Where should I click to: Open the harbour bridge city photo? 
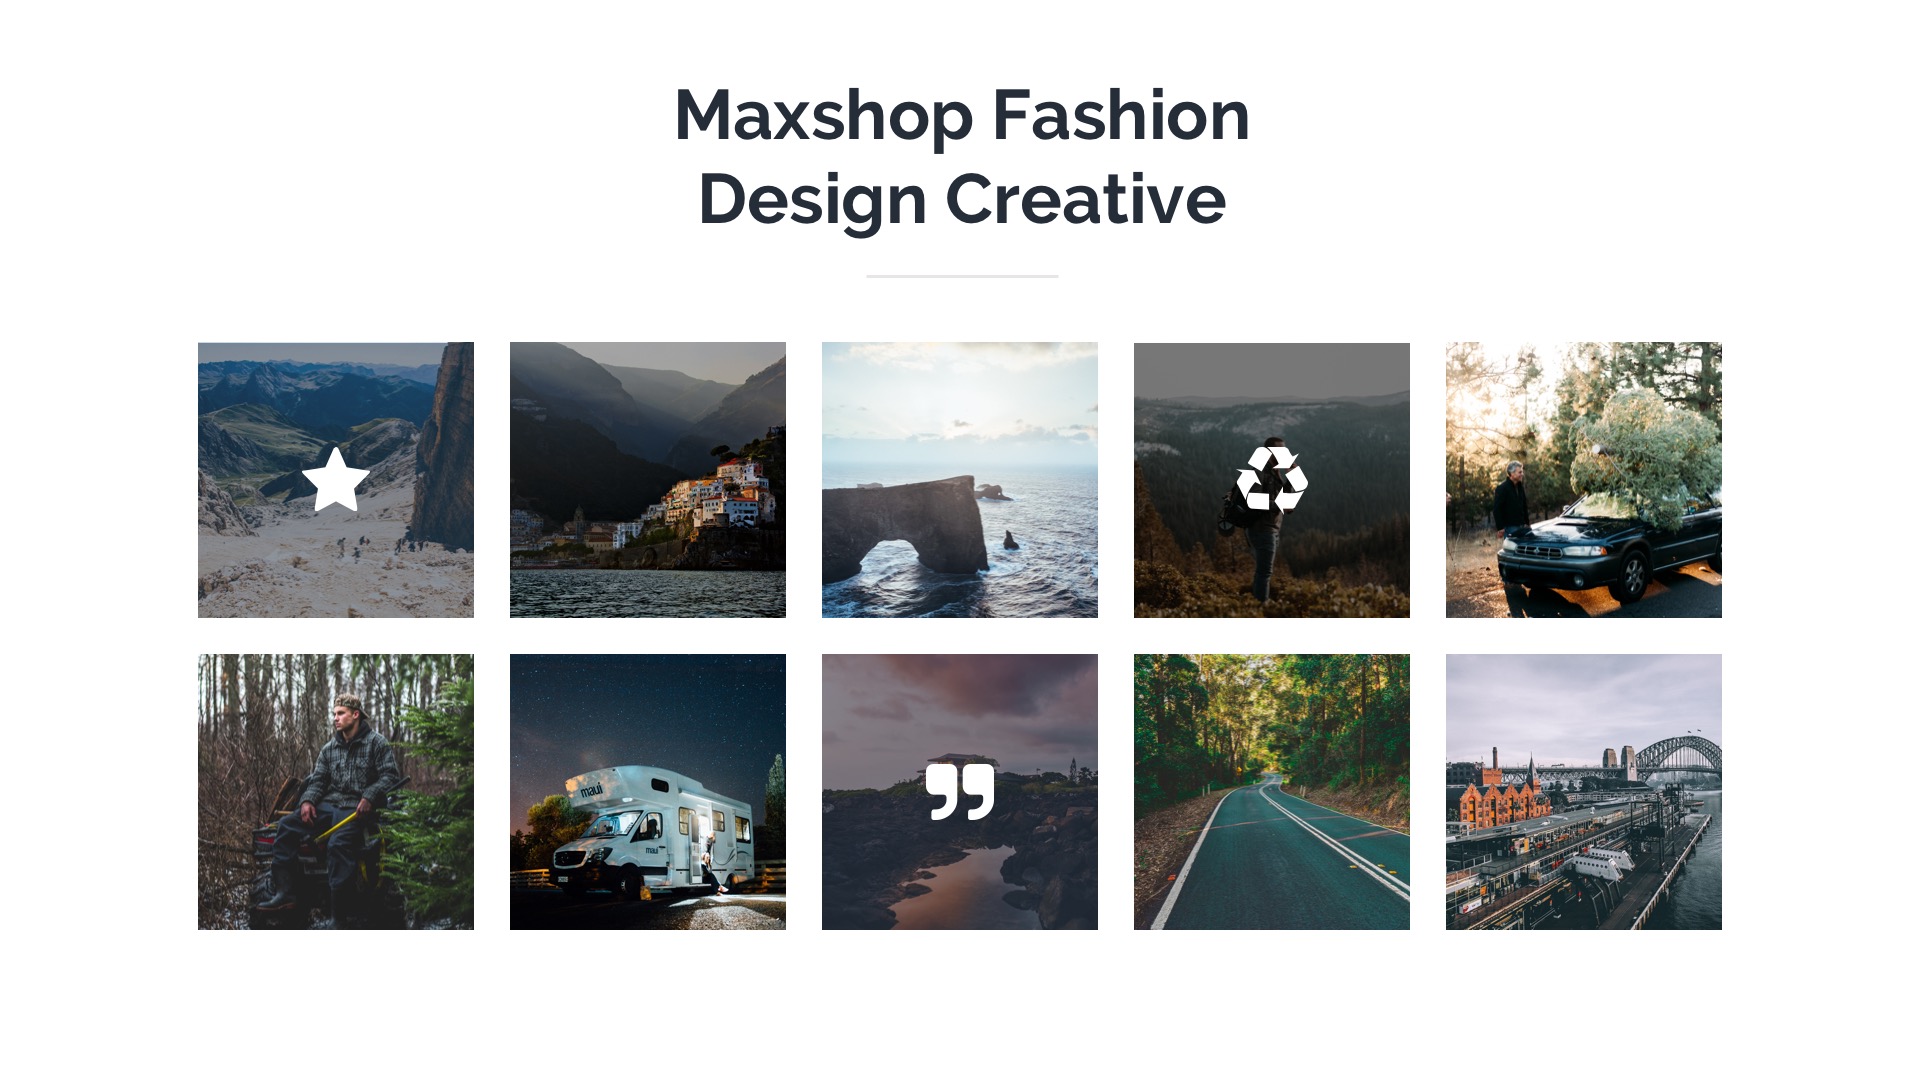[1584, 792]
